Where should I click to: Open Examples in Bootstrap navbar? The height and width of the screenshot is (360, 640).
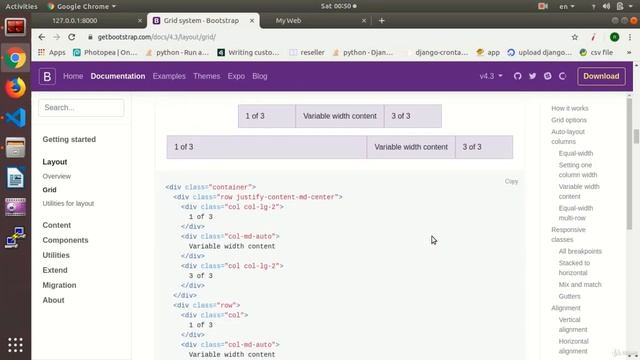tap(169, 76)
